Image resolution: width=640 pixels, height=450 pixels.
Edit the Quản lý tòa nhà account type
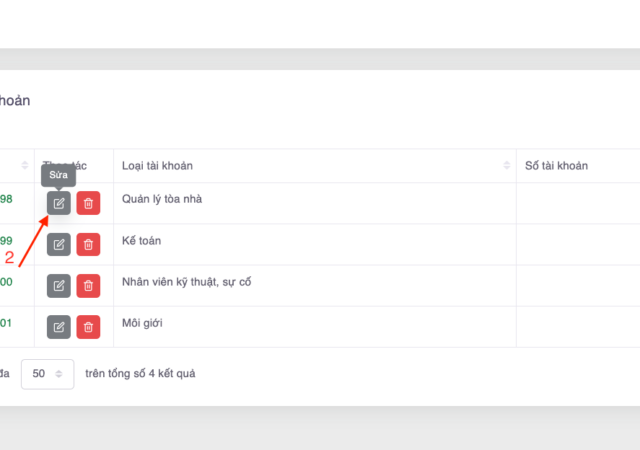pos(59,204)
